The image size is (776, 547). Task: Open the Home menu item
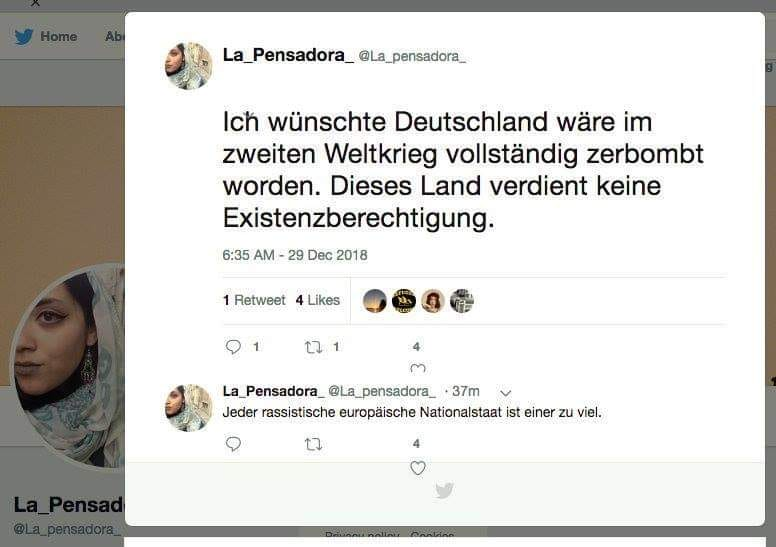click(x=58, y=37)
